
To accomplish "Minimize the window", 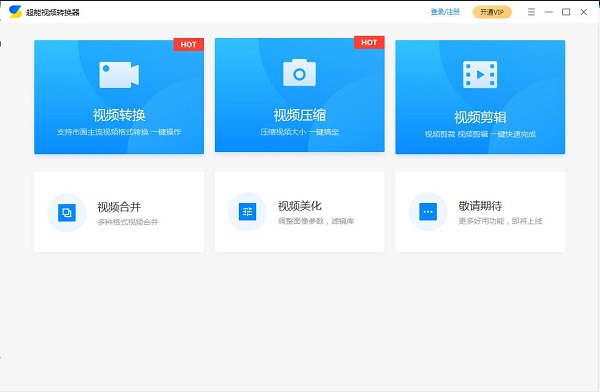I will (x=549, y=12).
